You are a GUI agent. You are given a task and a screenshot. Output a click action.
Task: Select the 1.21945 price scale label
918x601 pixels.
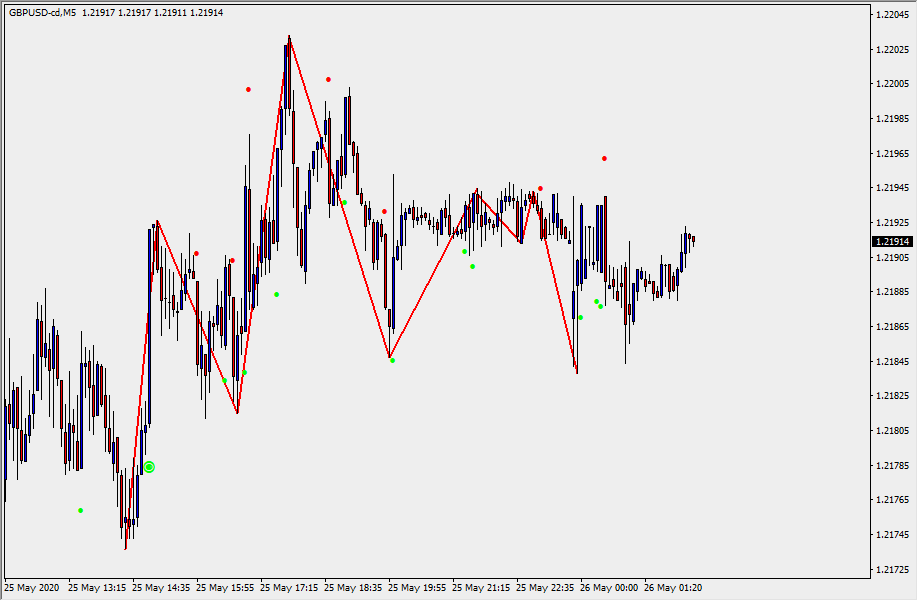click(890, 188)
